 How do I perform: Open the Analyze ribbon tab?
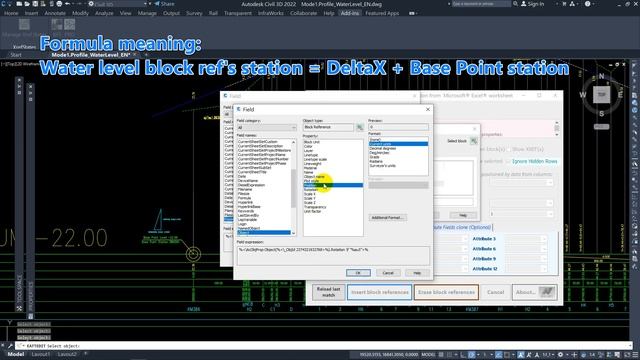tap(104, 13)
